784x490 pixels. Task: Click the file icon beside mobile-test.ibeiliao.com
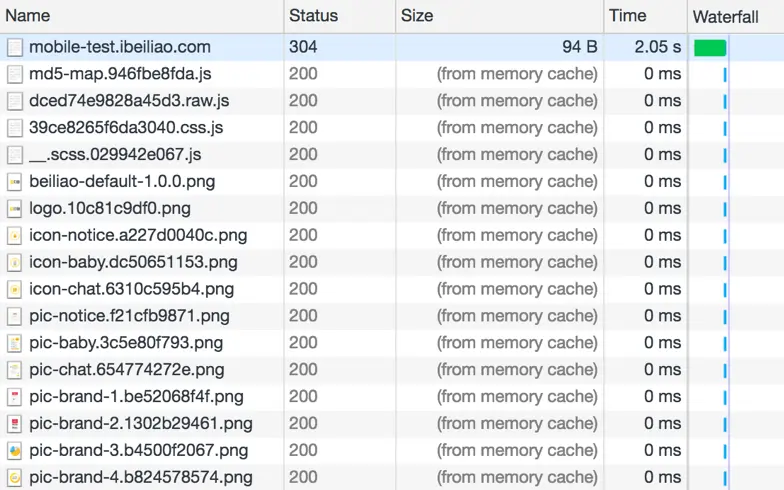point(14,48)
